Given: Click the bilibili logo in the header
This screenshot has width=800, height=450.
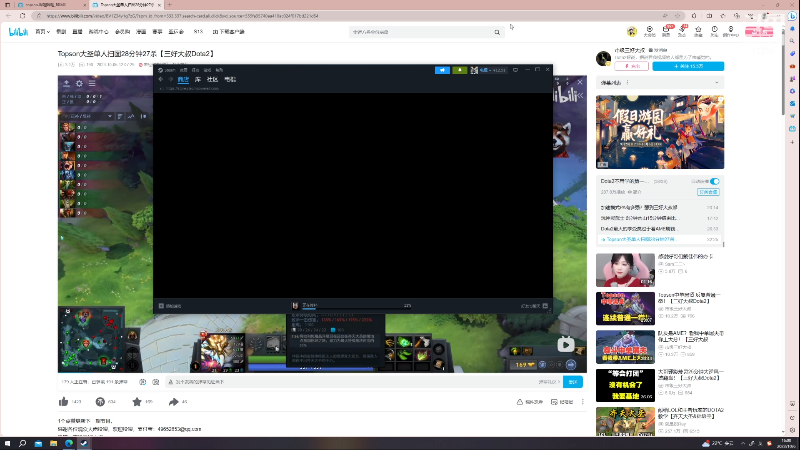Looking at the screenshot, I should (x=18, y=32).
